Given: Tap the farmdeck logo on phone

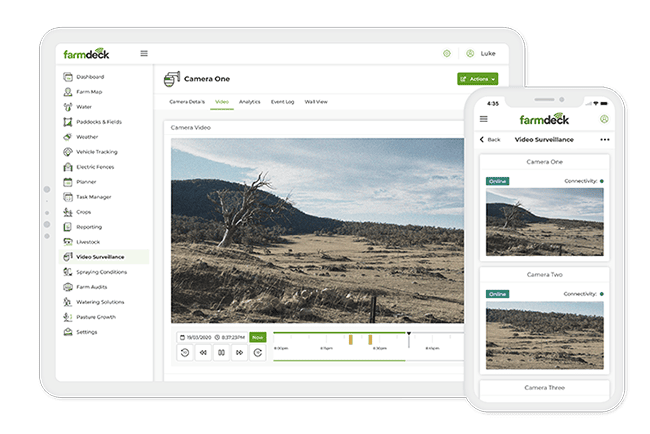Looking at the screenshot, I should pyautogui.click(x=544, y=119).
